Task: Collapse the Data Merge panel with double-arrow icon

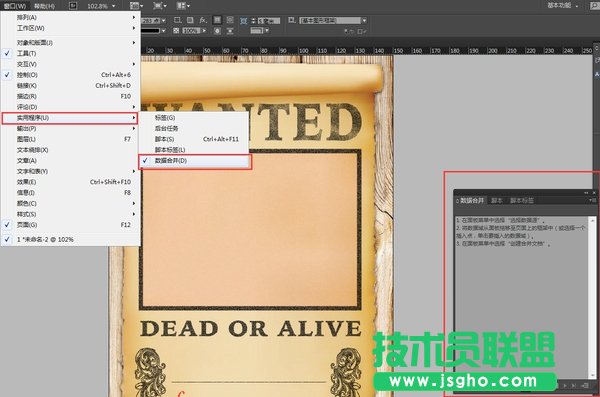Action: coord(586,193)
